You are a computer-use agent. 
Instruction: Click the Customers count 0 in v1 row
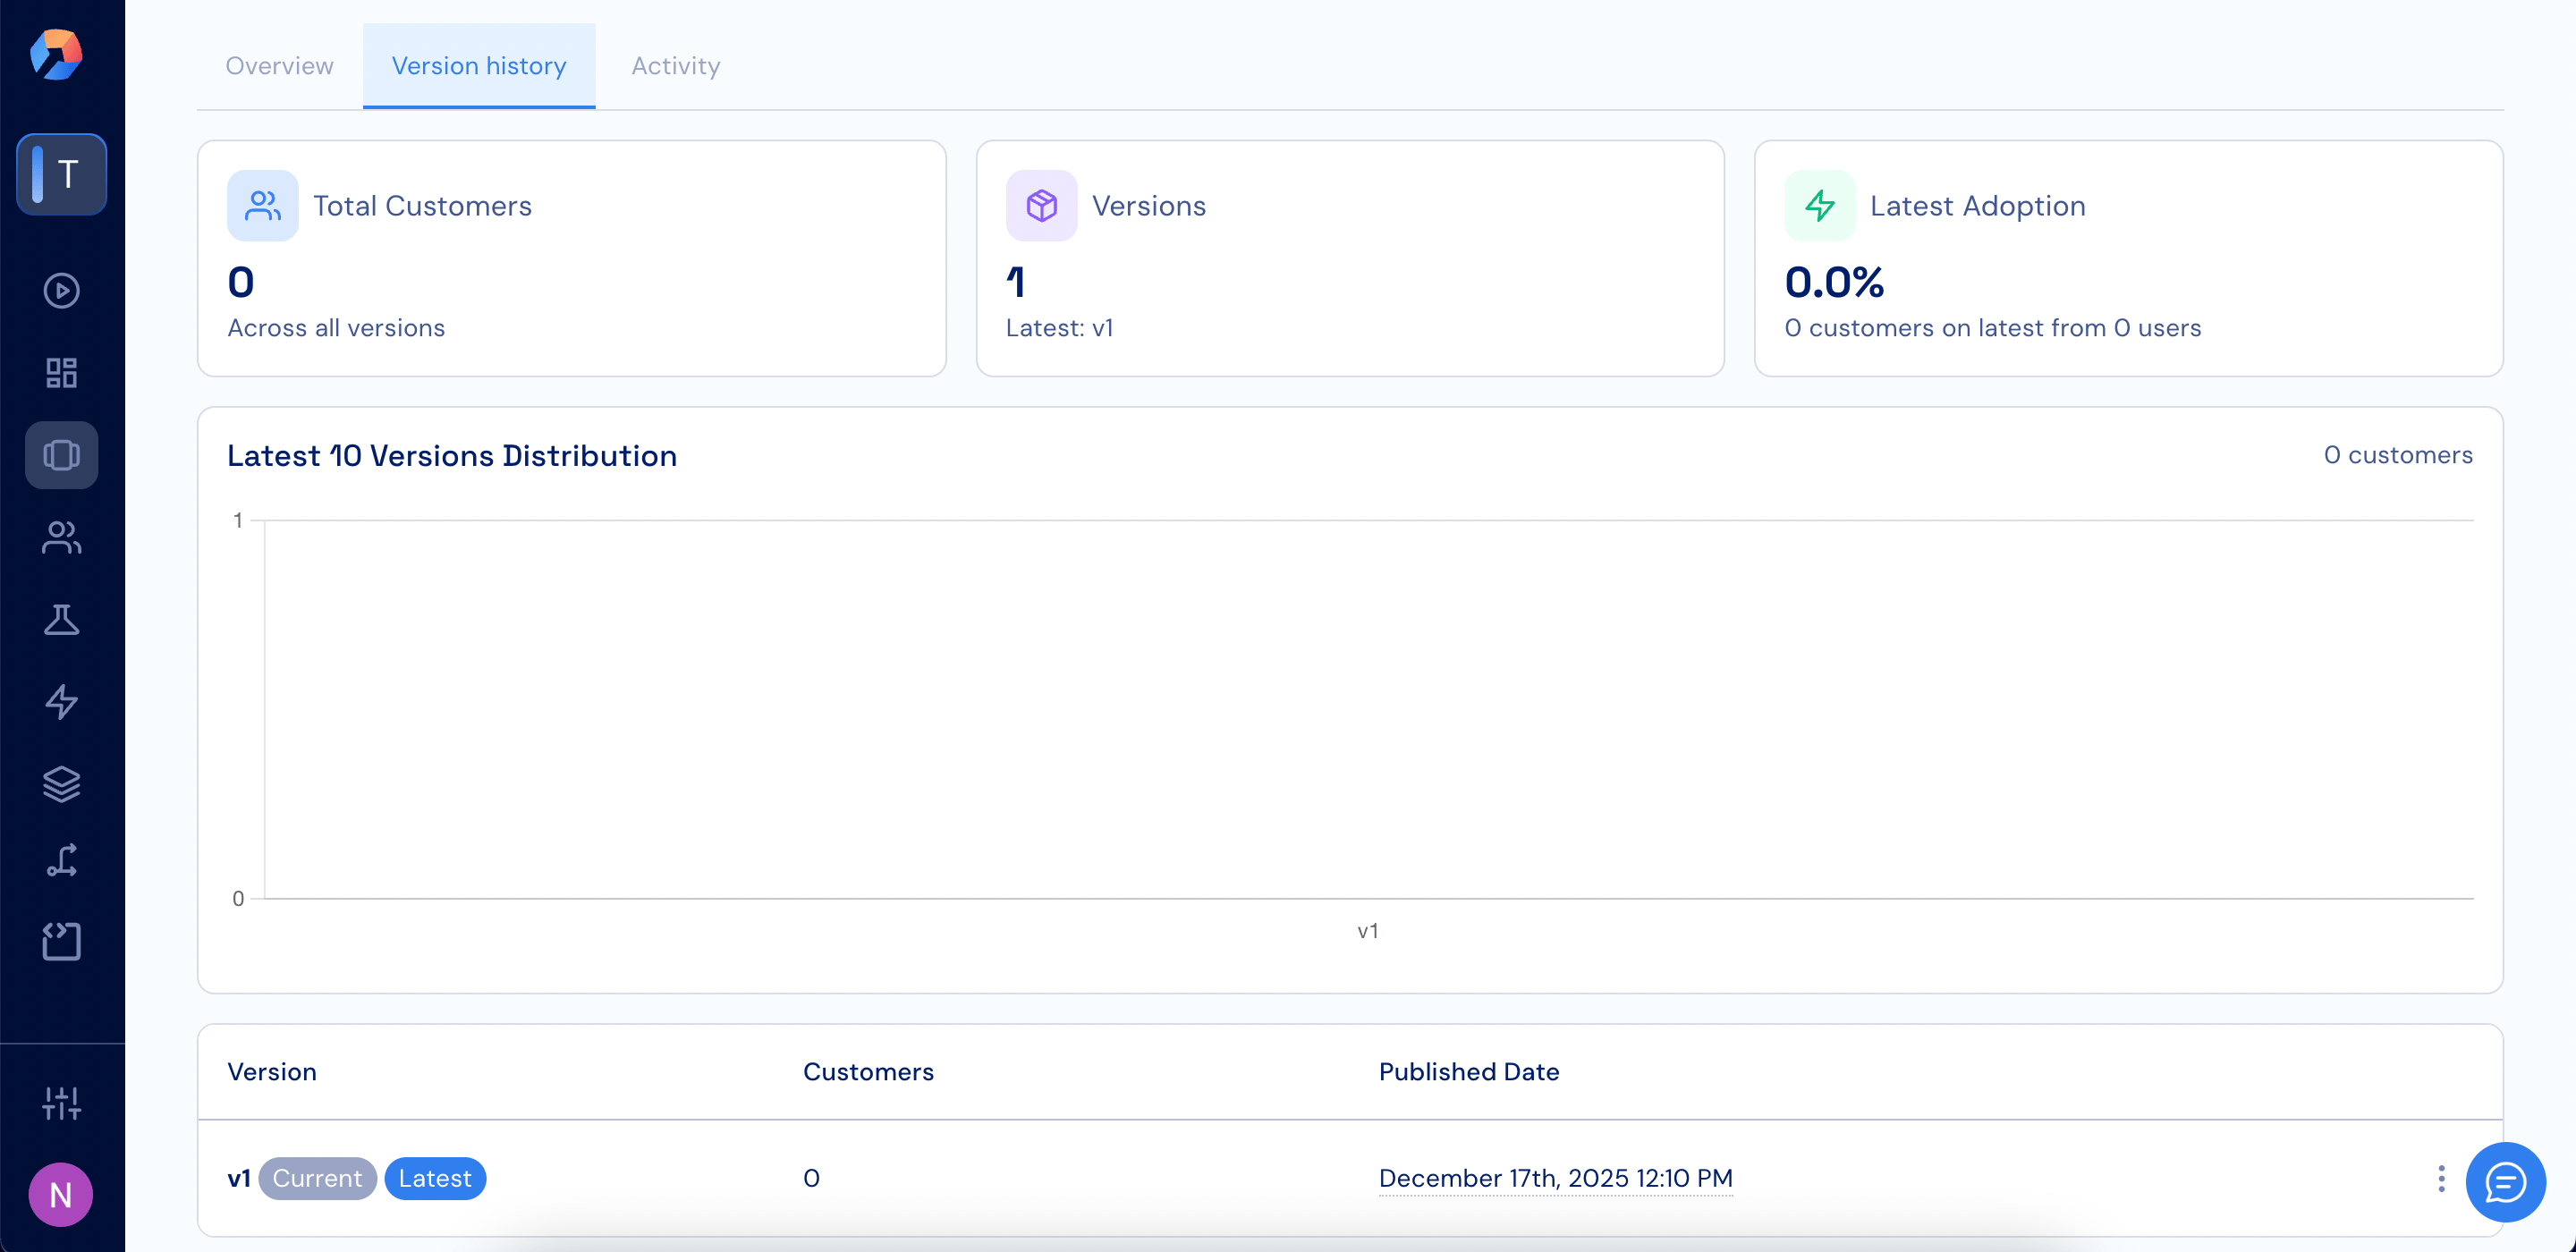point(811,1178)
